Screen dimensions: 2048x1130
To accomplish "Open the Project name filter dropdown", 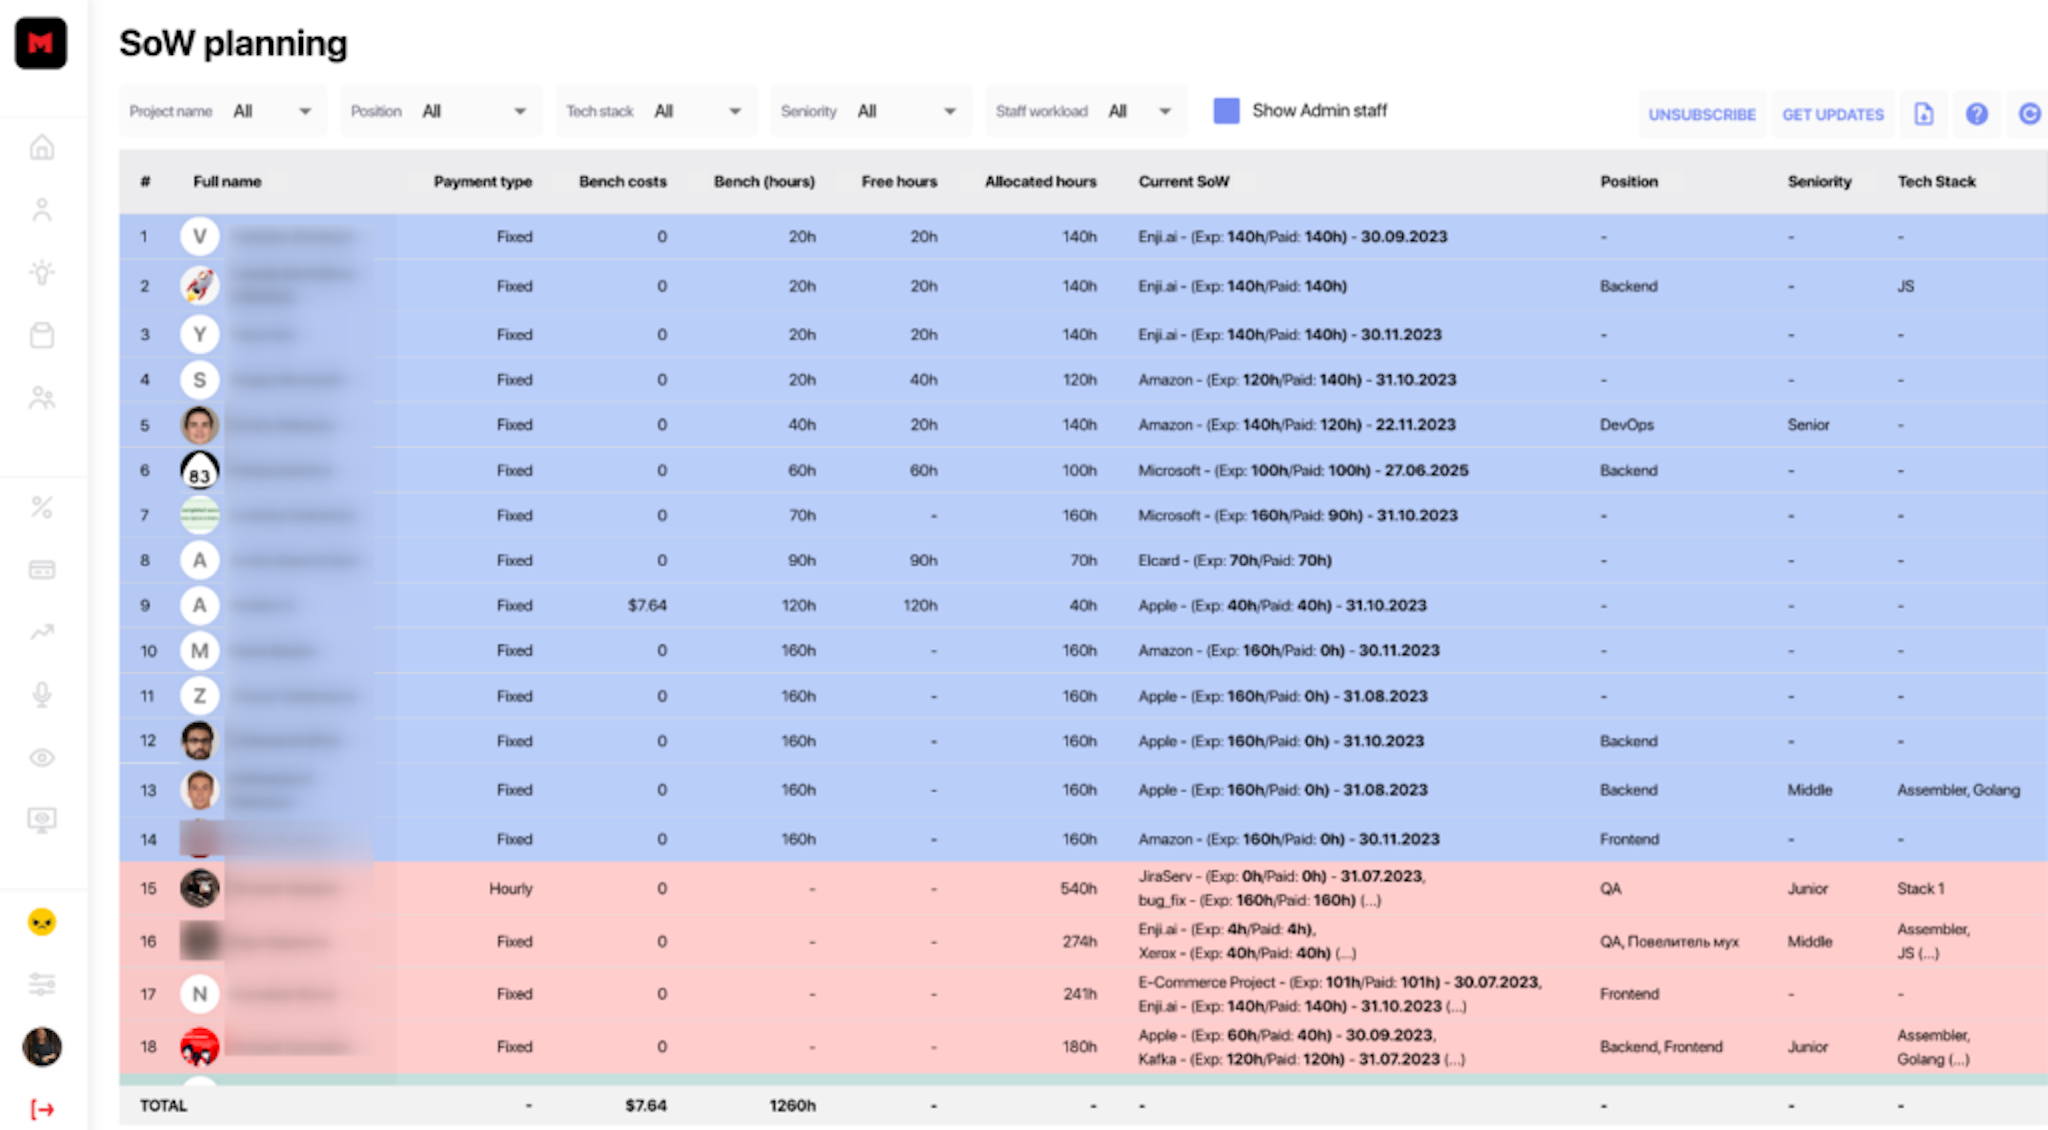I will click(222, 111).
